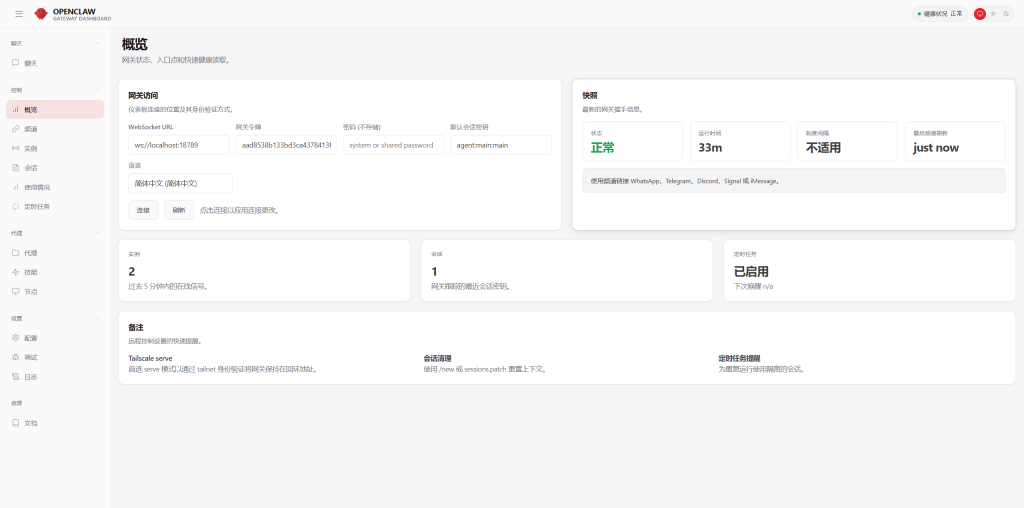The width and height of the screenshot is (1024, 508).
Task: Select the system theme monitor toggle
Action: (980, 14)
